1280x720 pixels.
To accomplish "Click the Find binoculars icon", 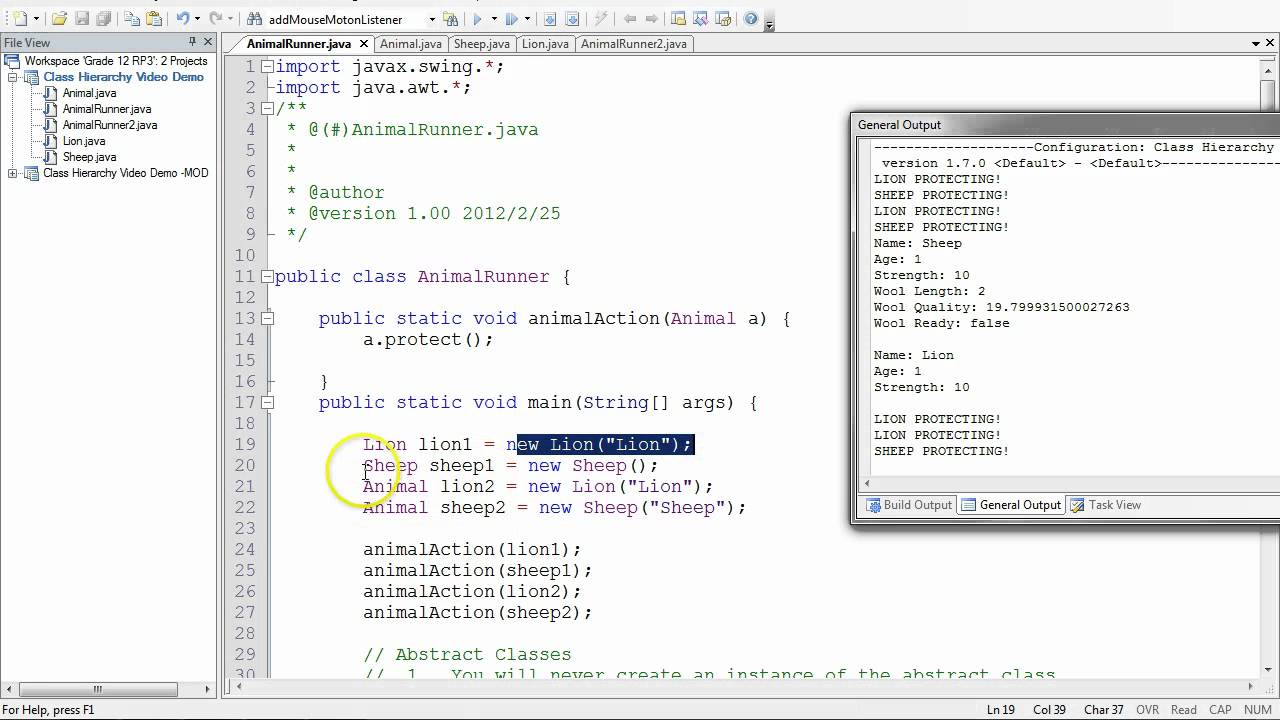I will pyautogui.click(x=254, y=19).
